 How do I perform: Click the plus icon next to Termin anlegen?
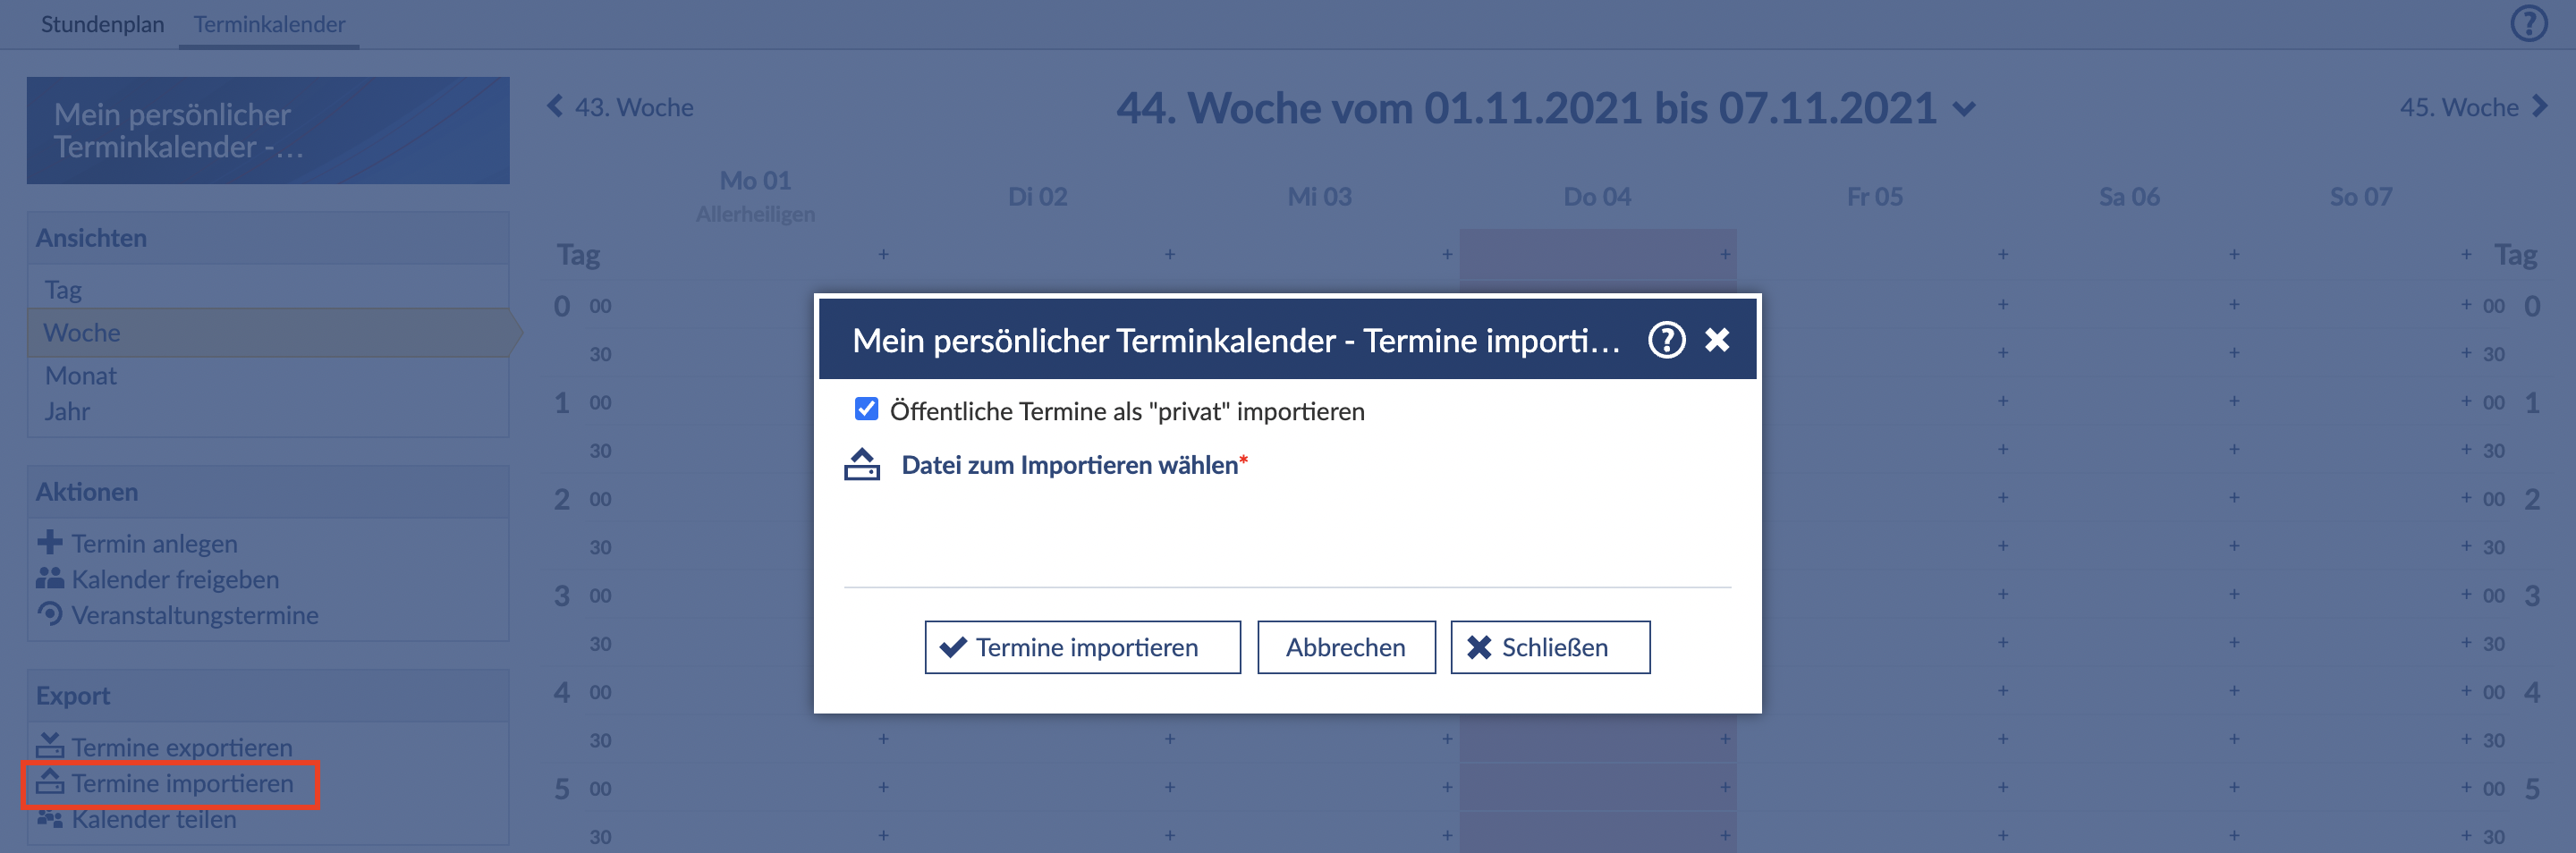point(49,543)
